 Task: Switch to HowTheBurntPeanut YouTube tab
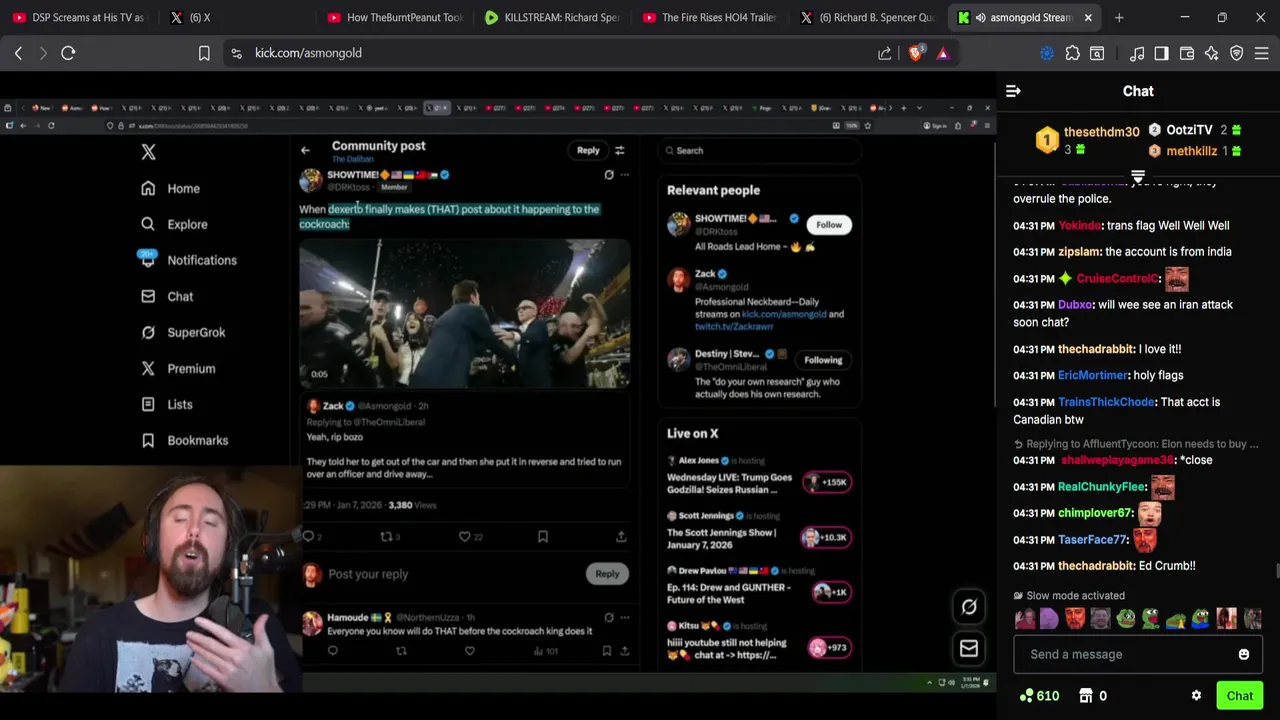(x=395, y=17)
